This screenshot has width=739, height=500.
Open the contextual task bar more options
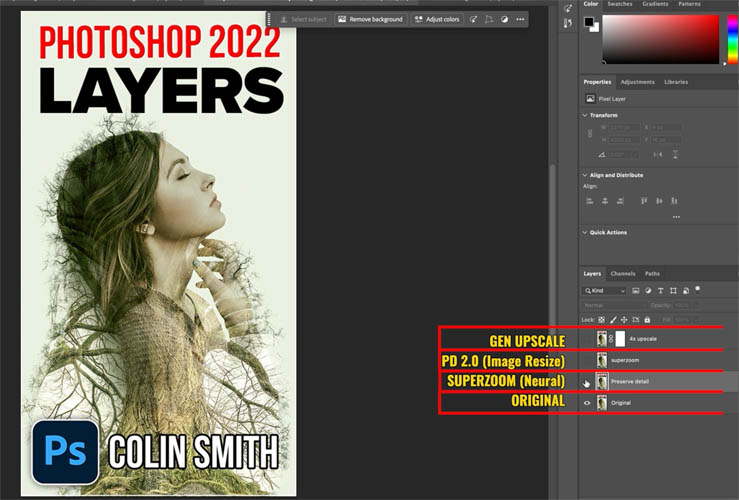coord(520,19)
